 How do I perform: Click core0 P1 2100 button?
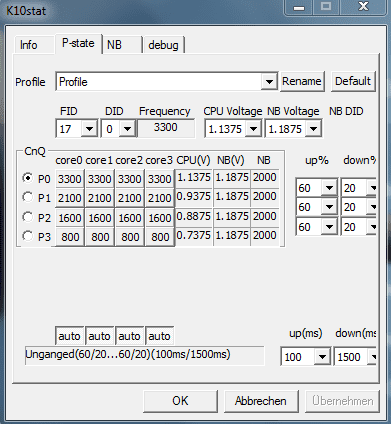pyautogui.click(x=70, y=198)
